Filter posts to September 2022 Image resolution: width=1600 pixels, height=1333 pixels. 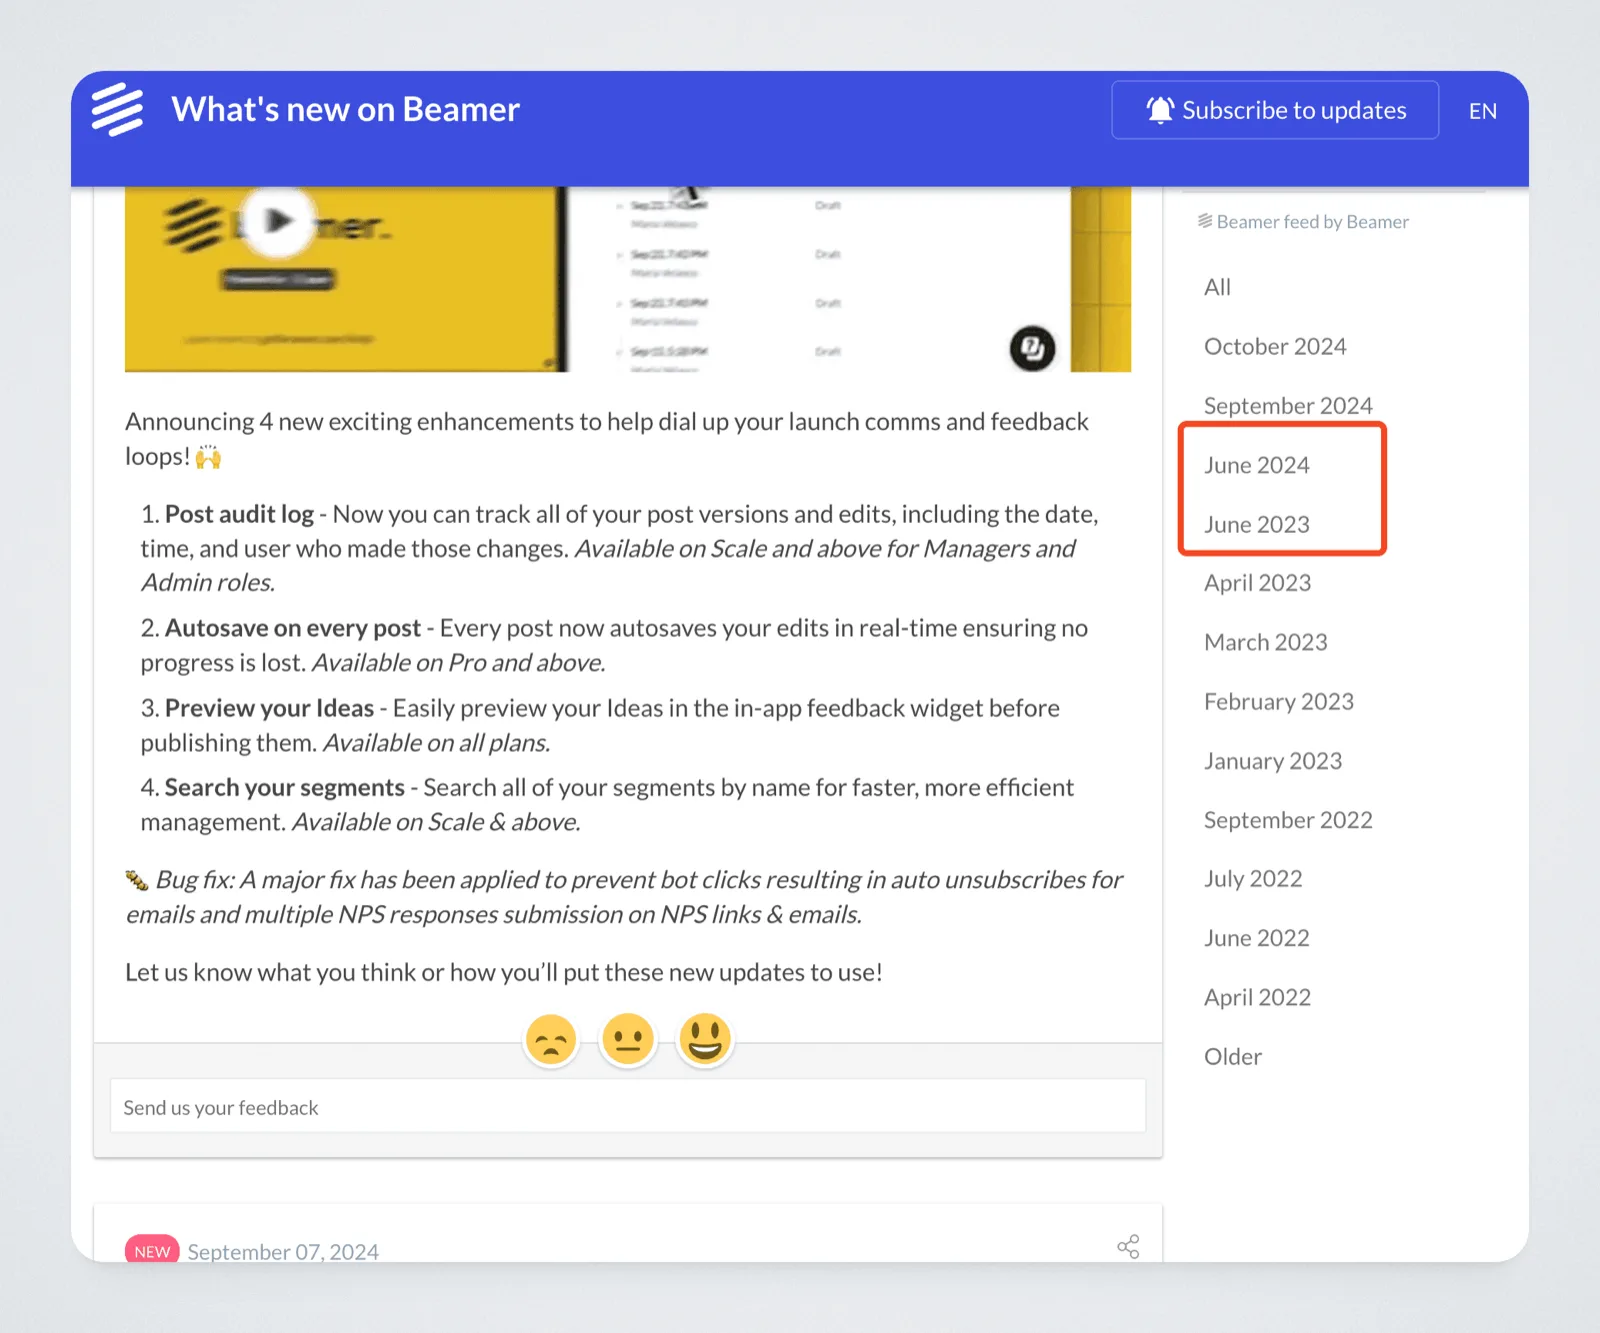click(1288, 820)
